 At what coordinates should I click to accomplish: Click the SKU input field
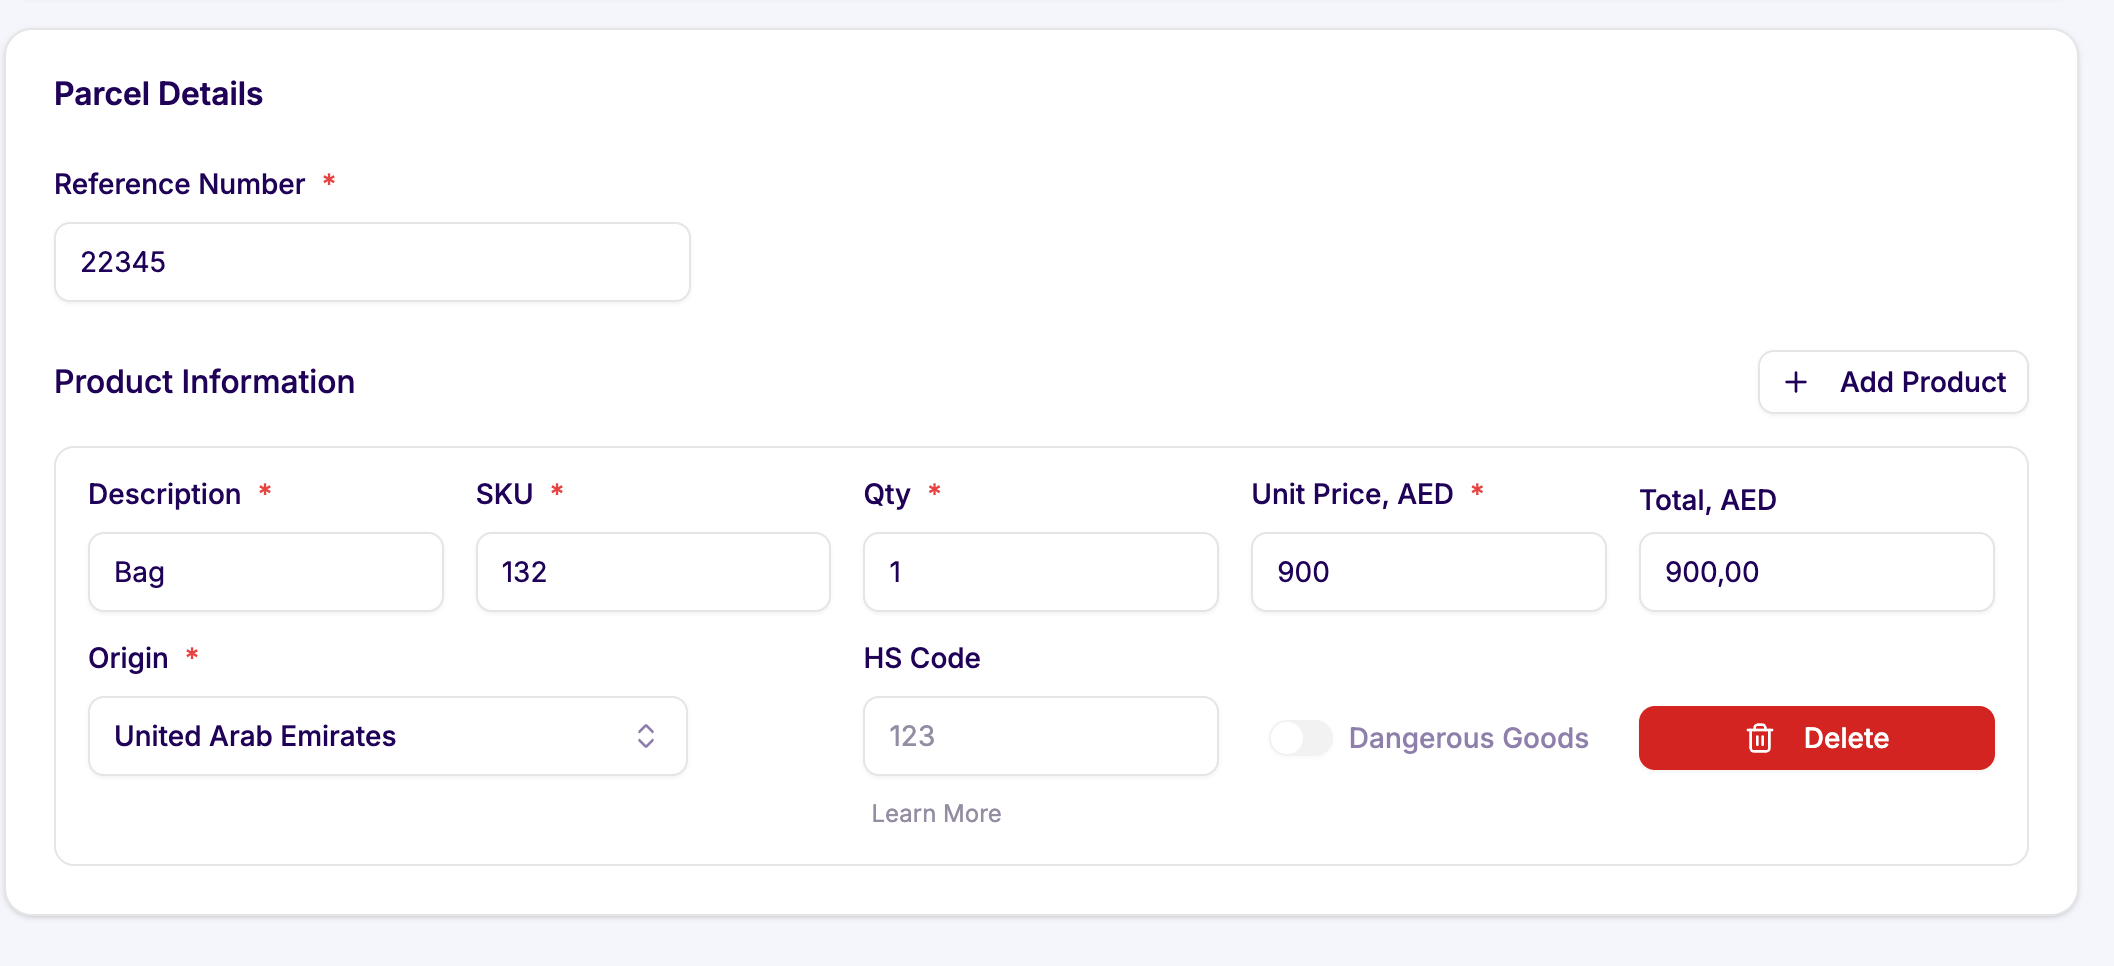pos(653,572)
